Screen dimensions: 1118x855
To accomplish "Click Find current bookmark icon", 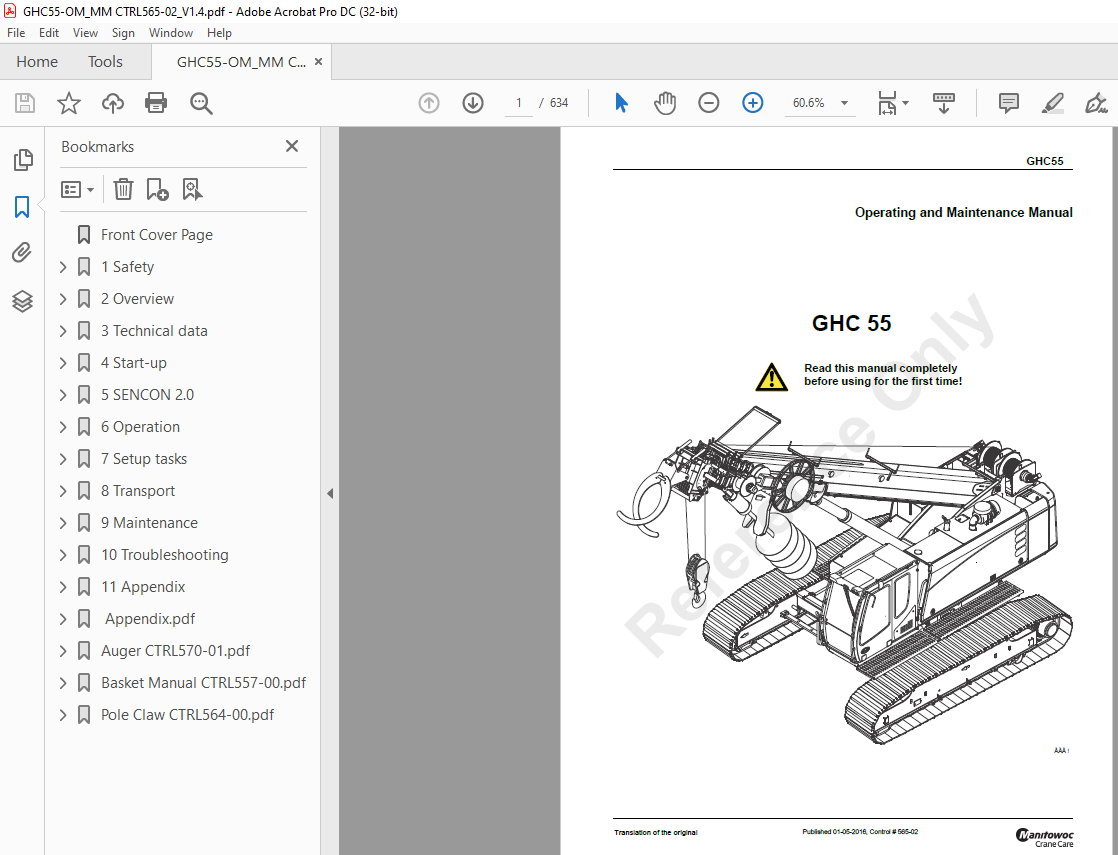I will click(192, 190).
